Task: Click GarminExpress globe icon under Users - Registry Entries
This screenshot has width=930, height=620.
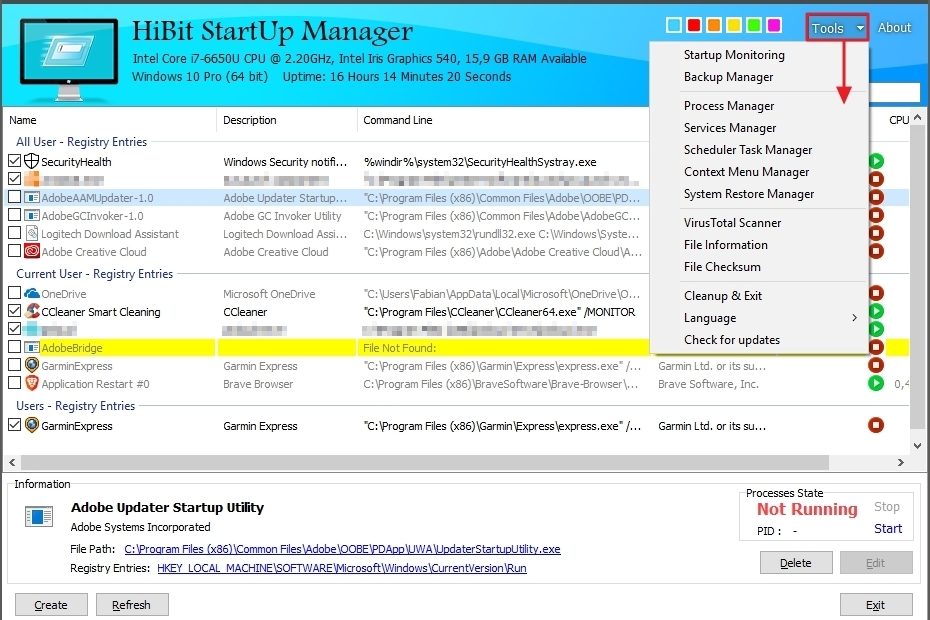Action: (x=31, y=425)
